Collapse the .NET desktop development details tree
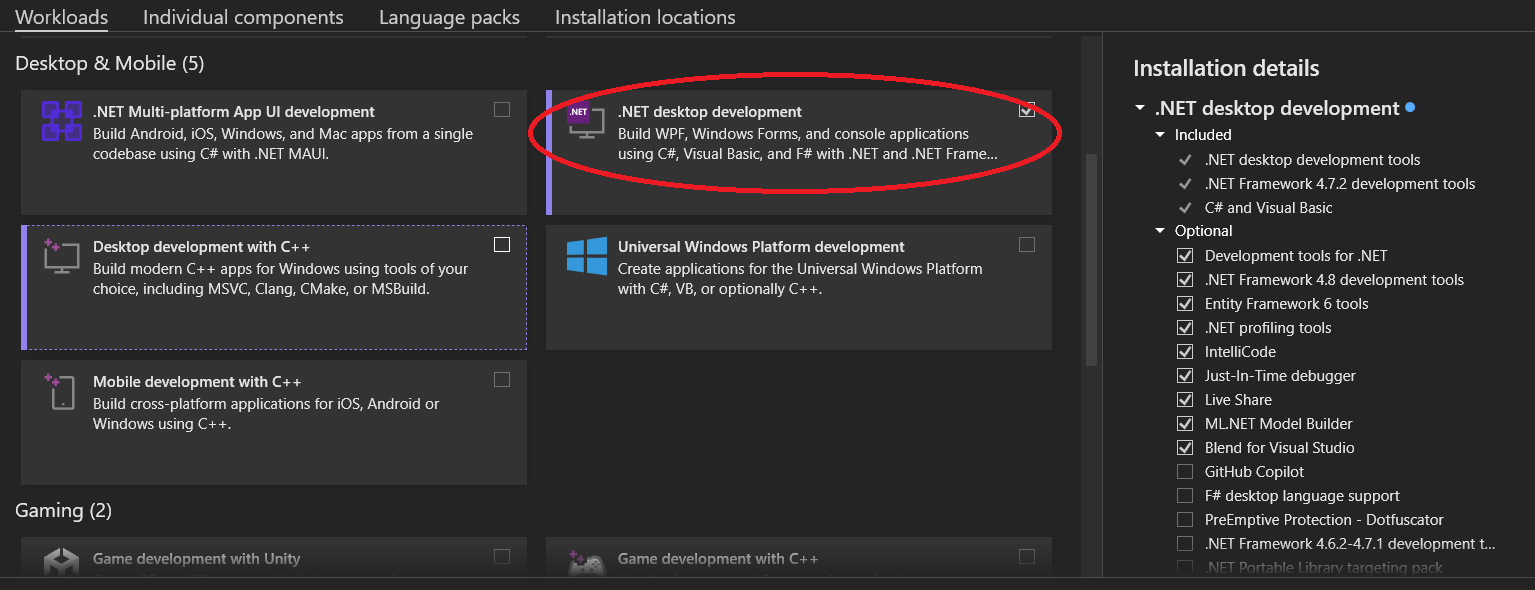Viewport: 1535px width, 590px height. pyautogui.click(x=1141, y=108)
